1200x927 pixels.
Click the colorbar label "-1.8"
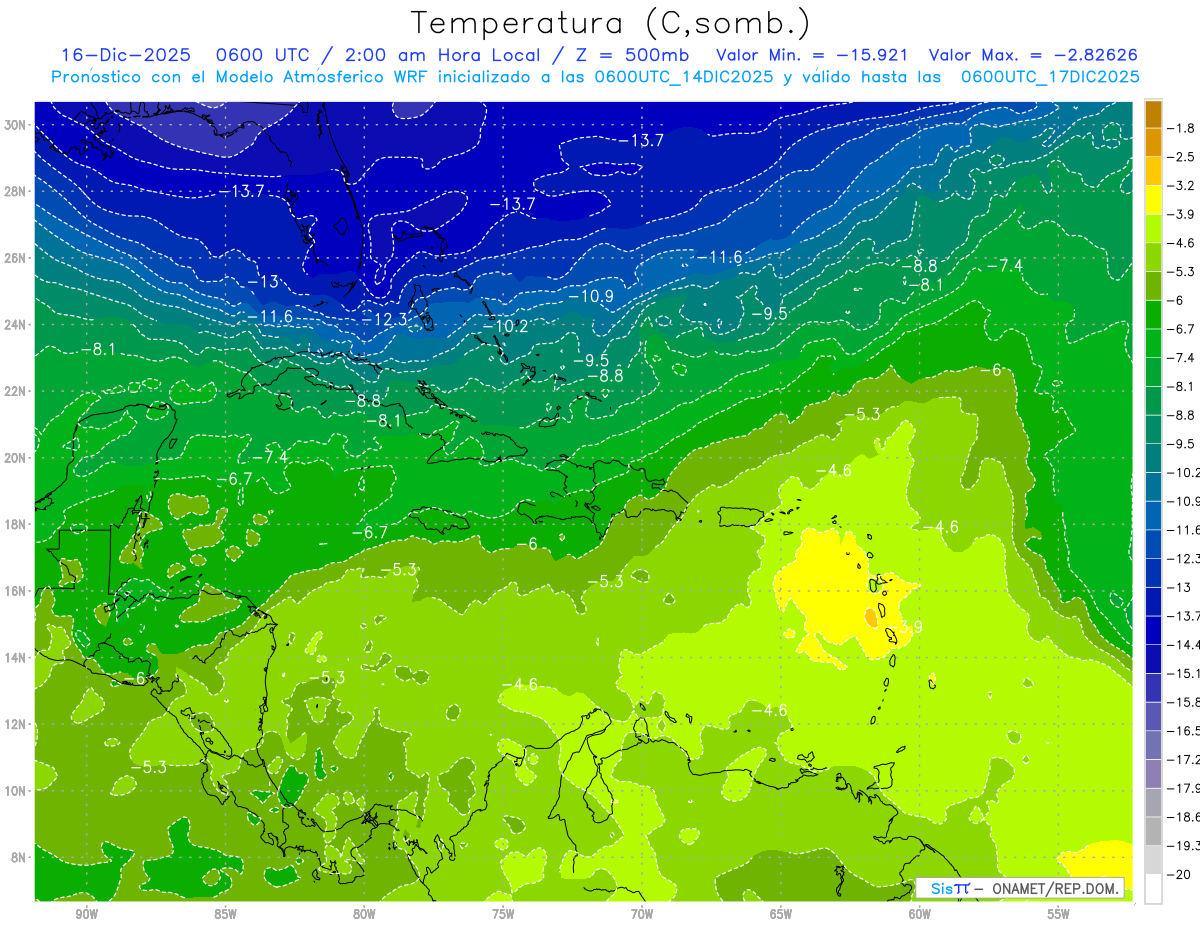coord(1181,128)
